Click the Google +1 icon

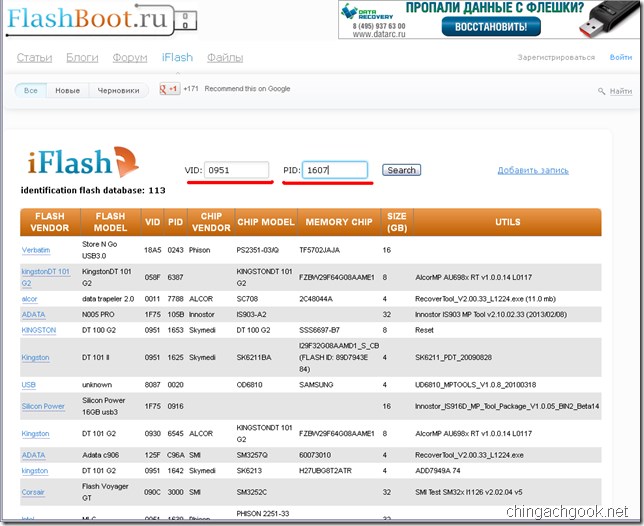point(170,88)
